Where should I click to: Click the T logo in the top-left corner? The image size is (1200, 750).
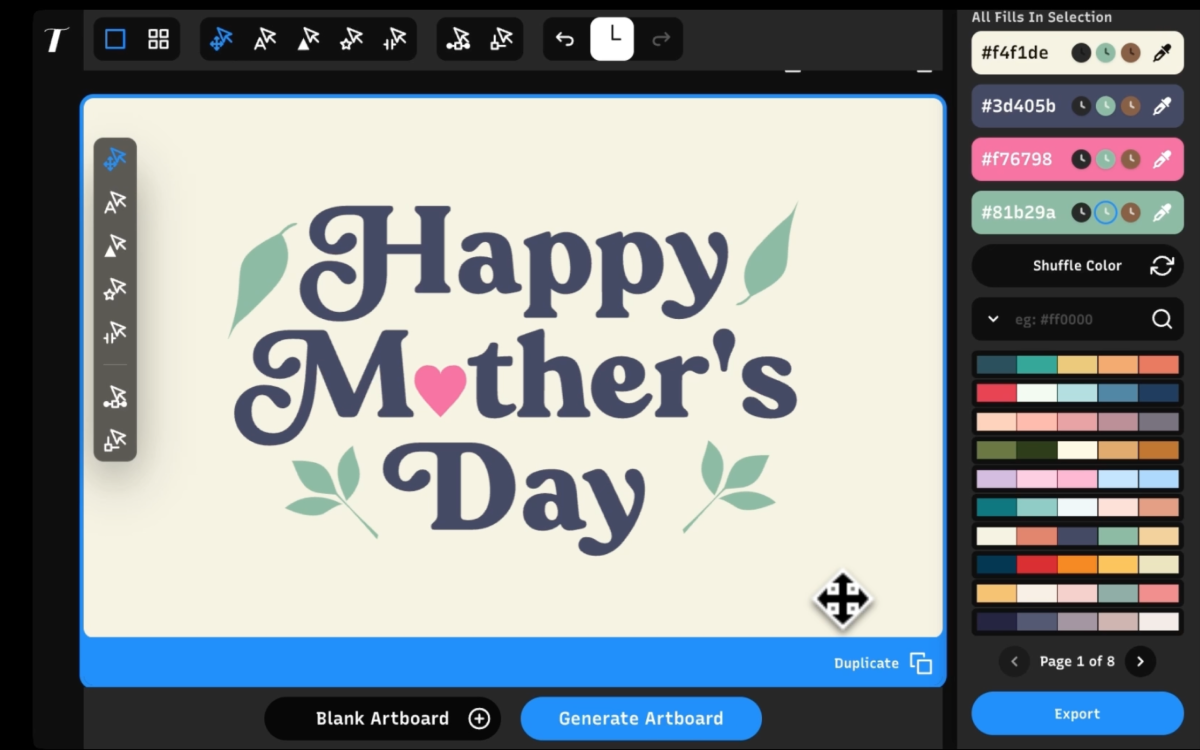click(56, 40)
